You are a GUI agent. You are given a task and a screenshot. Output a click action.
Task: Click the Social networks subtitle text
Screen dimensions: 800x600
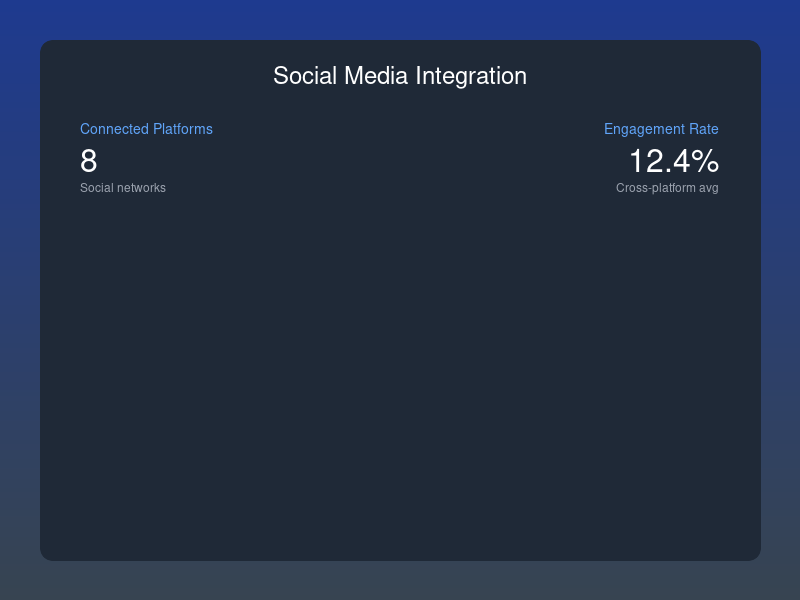(x=123, y=188)
